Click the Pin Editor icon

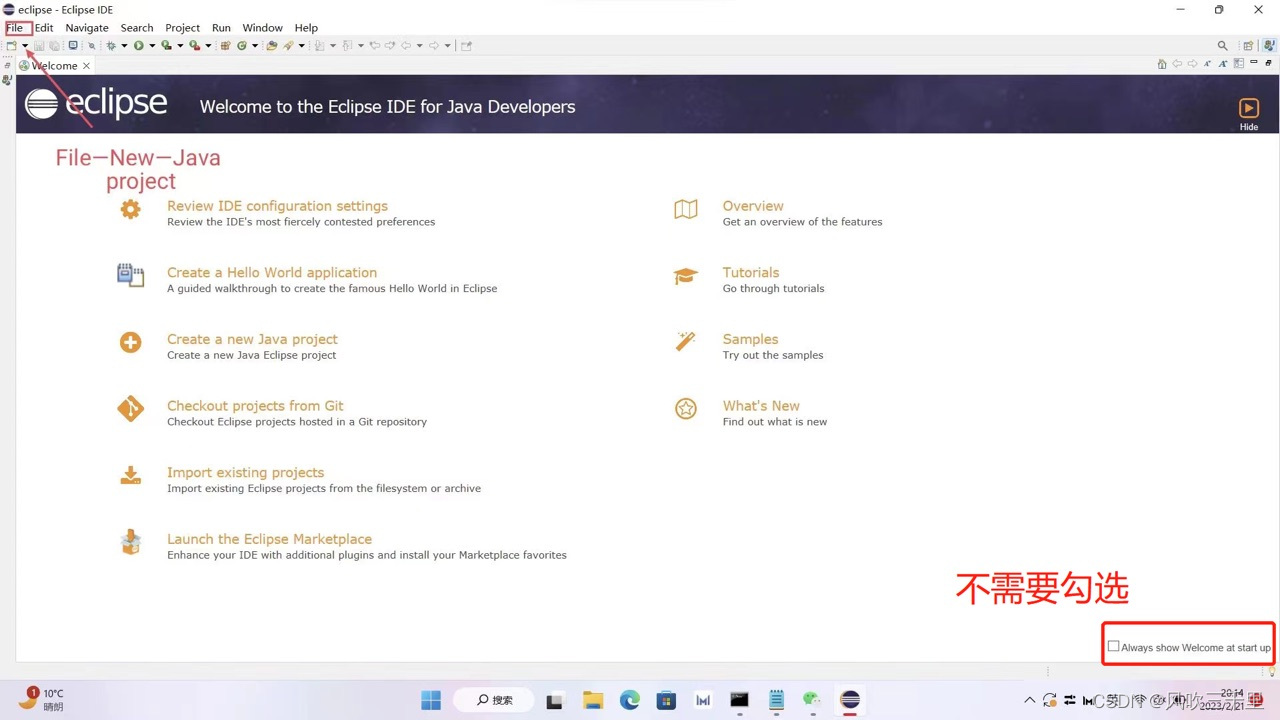point(466,45)
